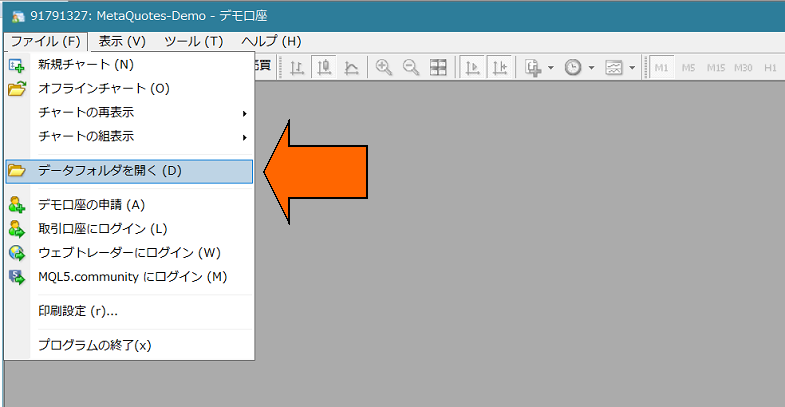Open the ヘルプ (H) menu
785x407 pixels.
(271, 42)
